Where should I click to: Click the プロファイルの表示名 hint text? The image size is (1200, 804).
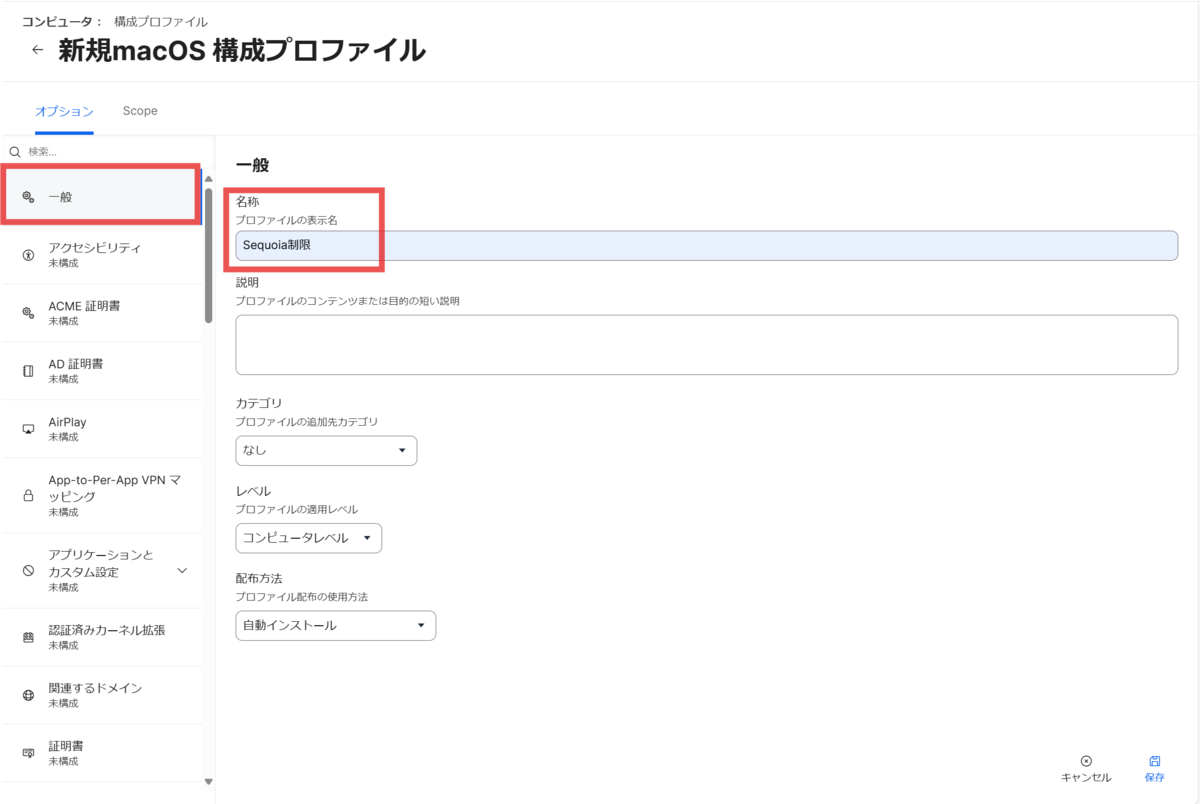287,219
